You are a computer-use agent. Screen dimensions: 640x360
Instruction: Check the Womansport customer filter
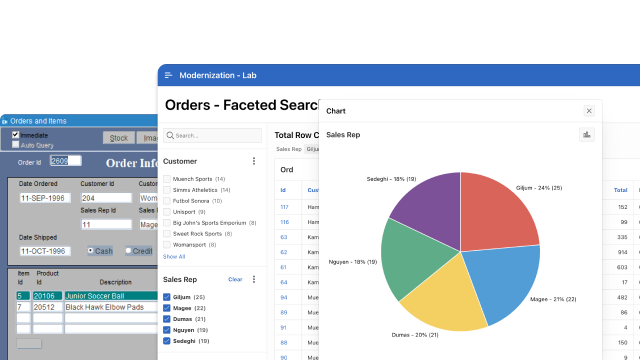coord(167,244)
